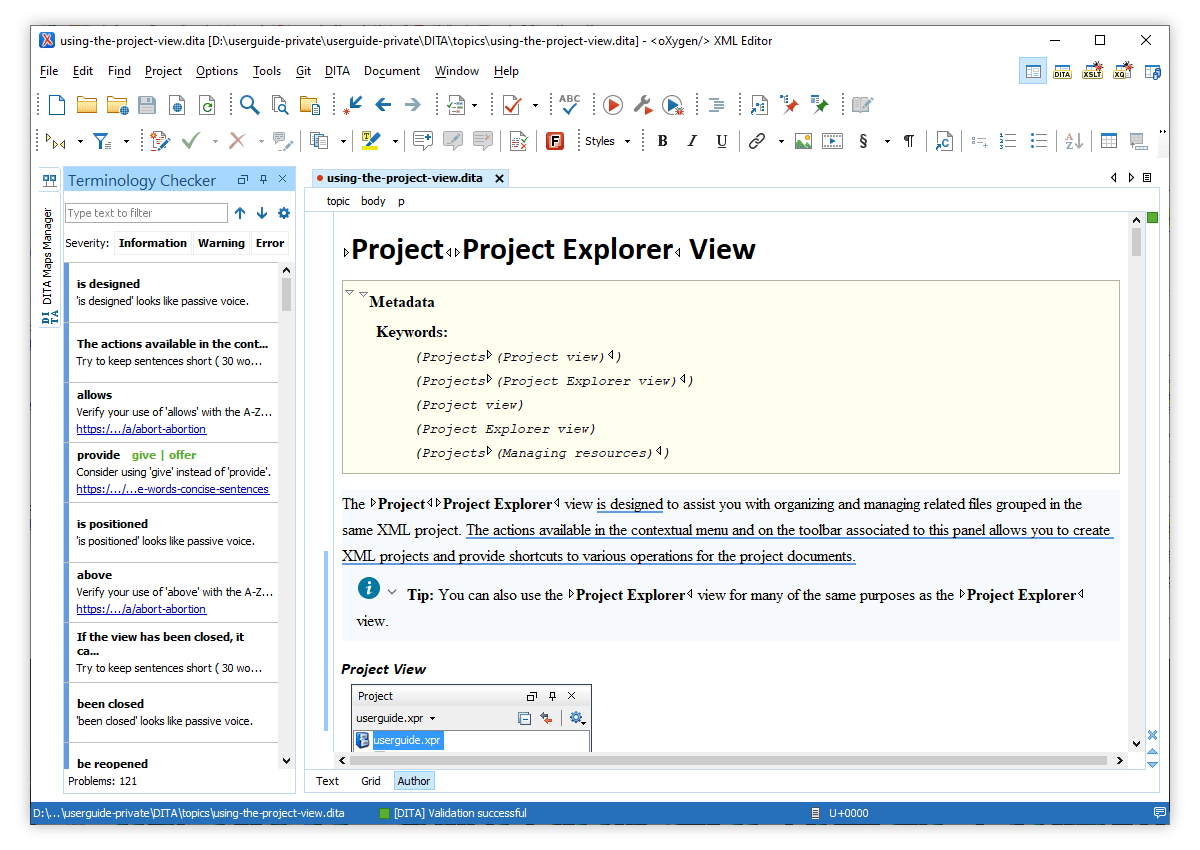
Task: Click the red F Fluenta icon
Action: (x=555, y=141)
